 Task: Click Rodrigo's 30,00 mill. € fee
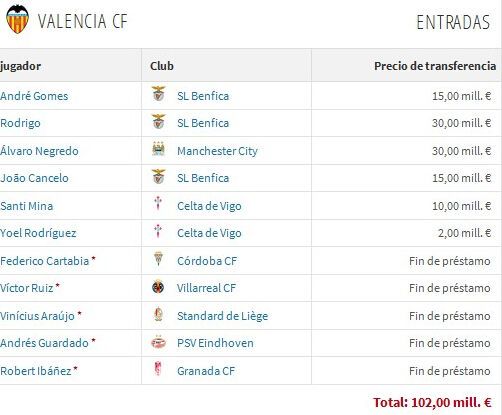click(x=461, y=123)
